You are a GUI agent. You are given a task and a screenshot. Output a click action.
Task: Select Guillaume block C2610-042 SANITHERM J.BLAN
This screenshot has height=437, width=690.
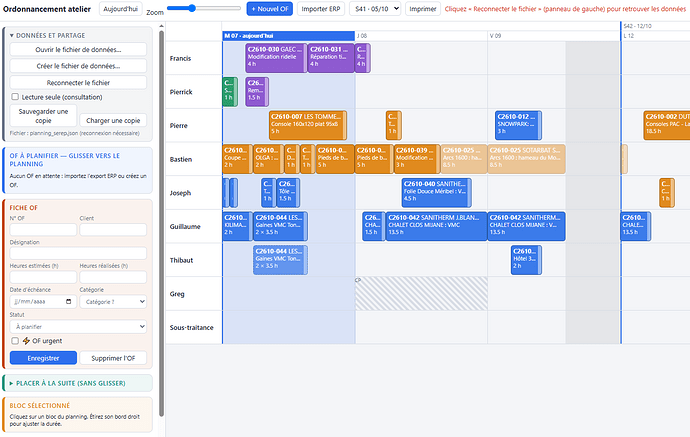pyautogui.click(x=436, y=226)
